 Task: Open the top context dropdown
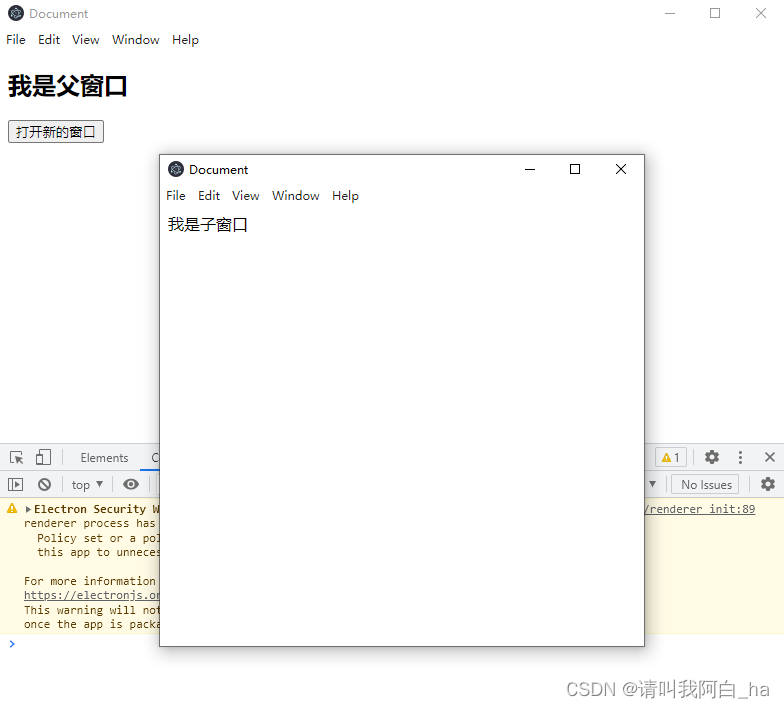pyautogui.click(x=87, y=485)
